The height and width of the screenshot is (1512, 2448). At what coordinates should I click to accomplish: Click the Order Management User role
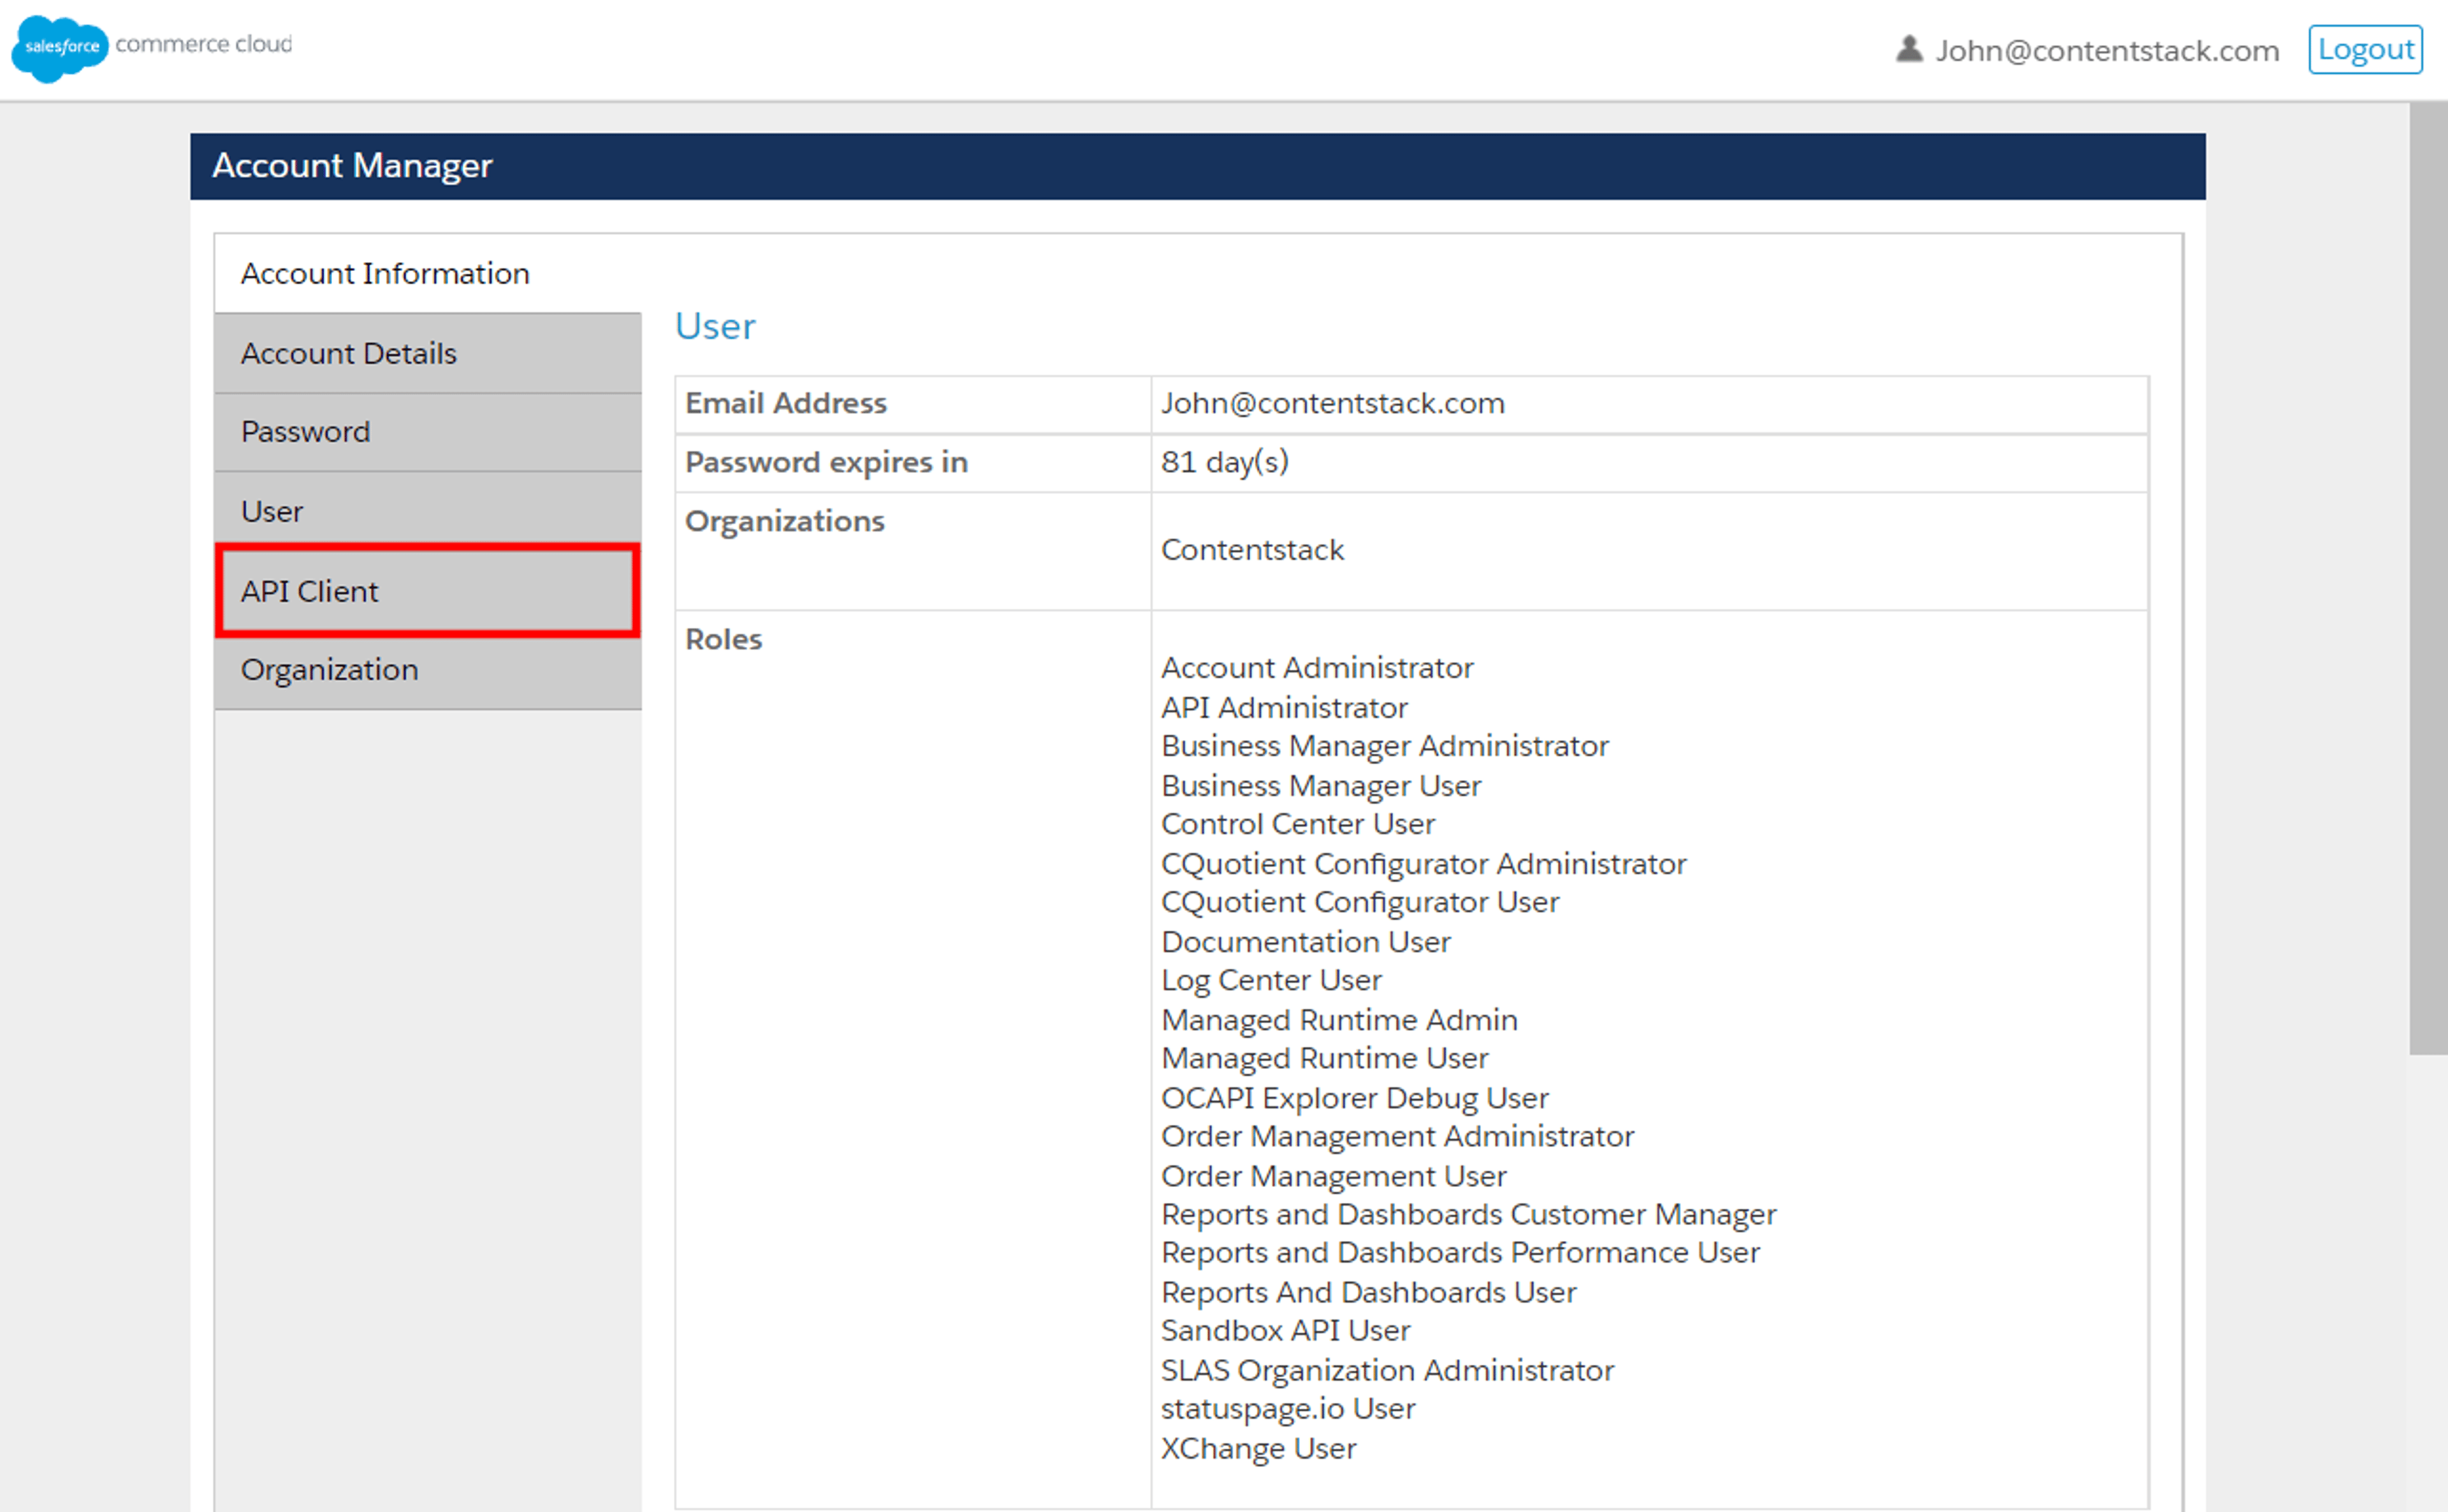click(1334, 1176)
